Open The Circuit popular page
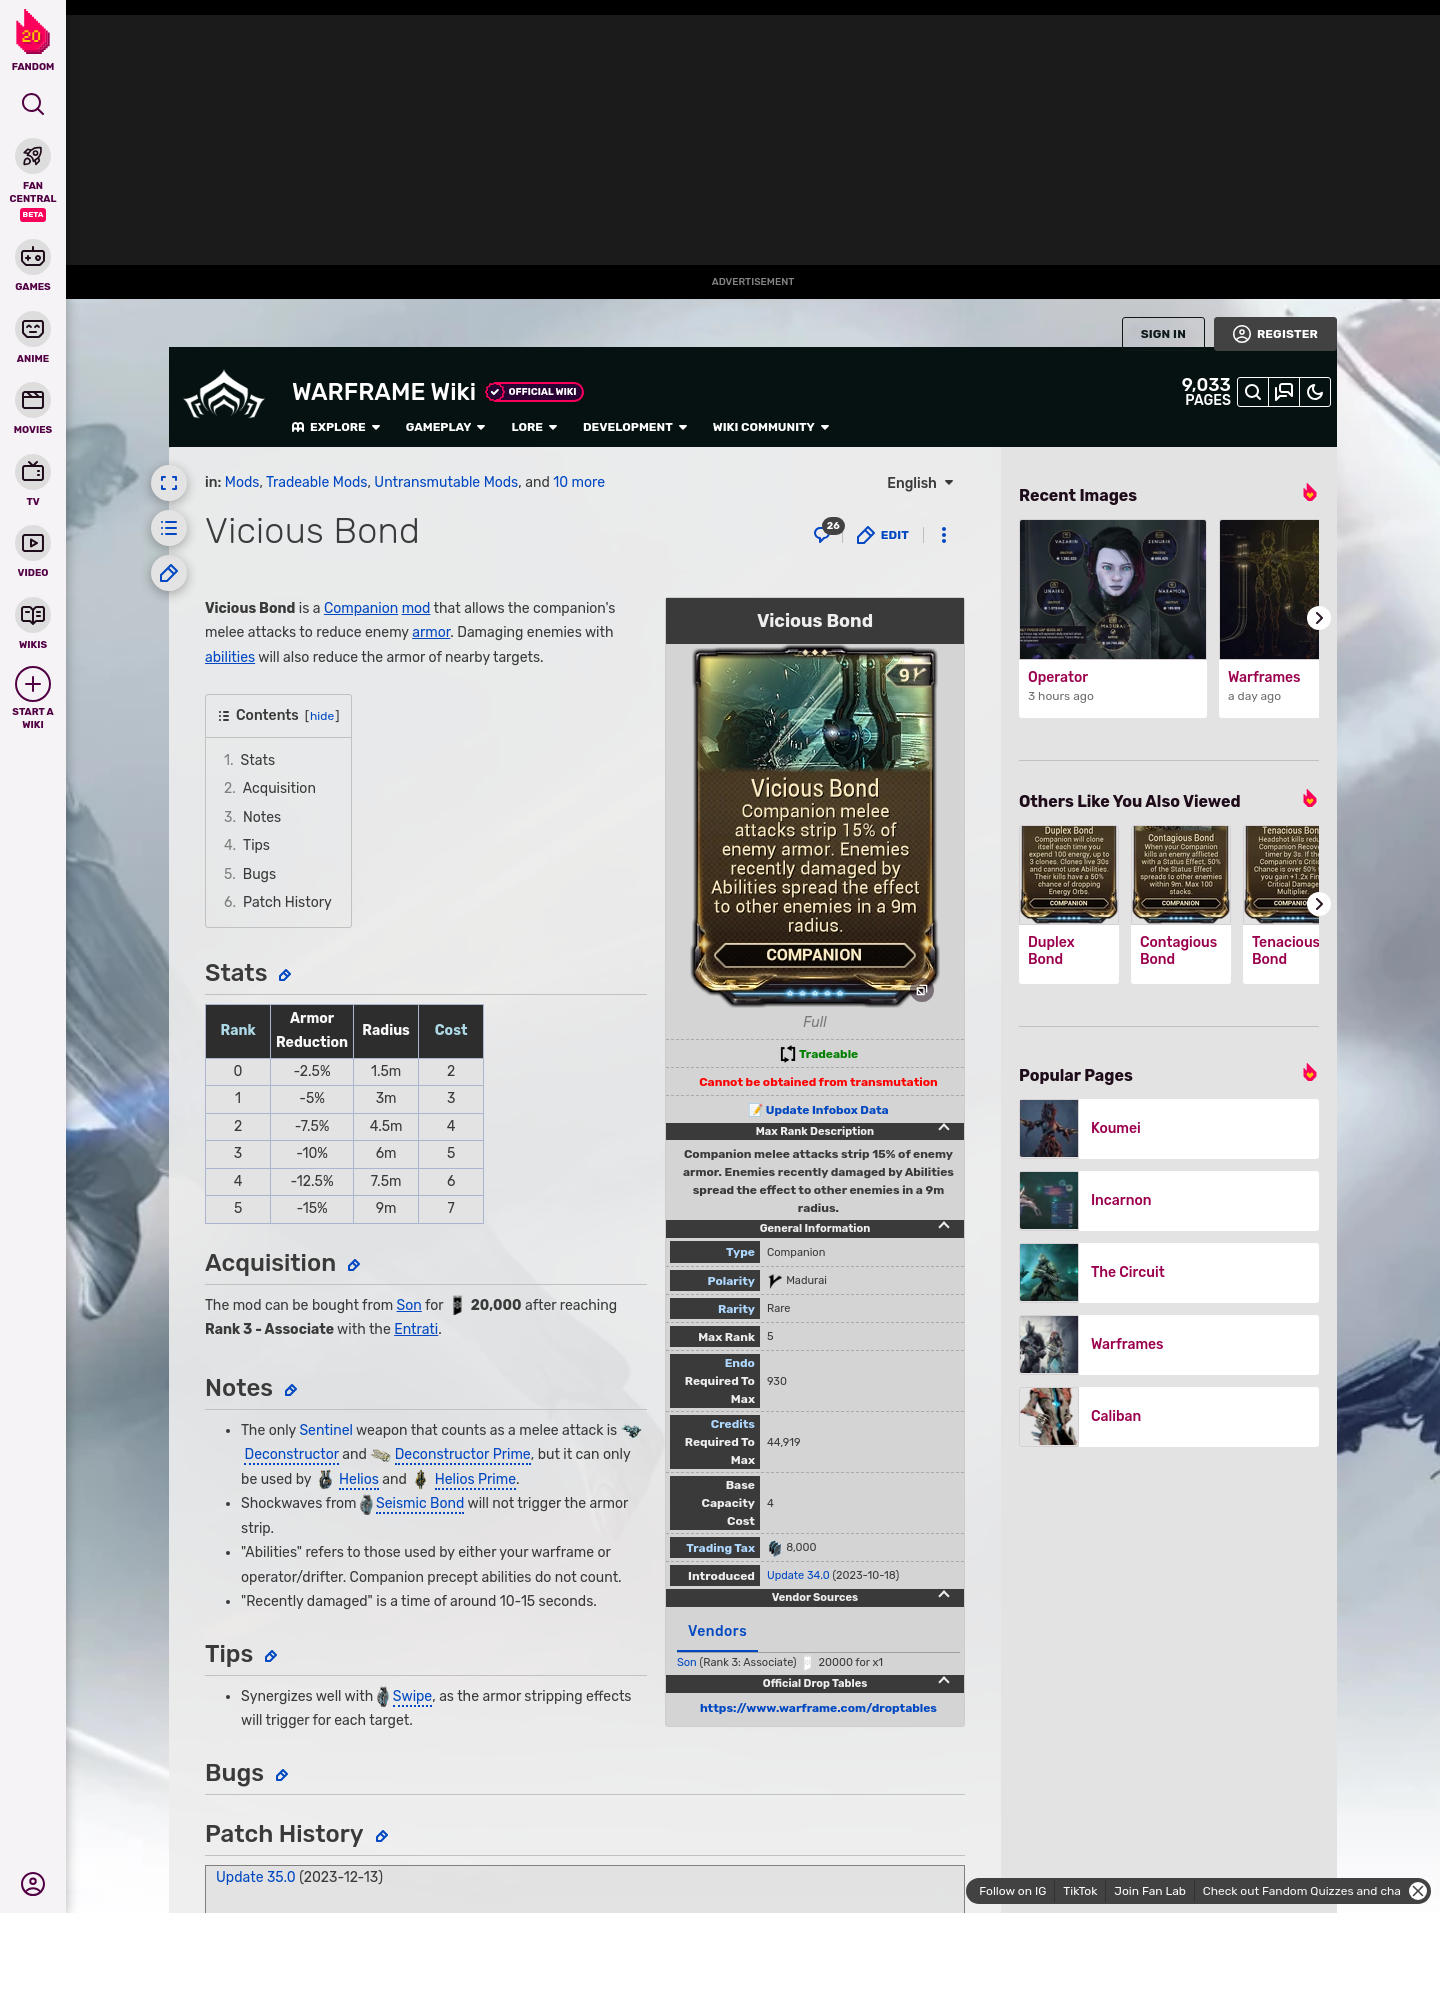1440x2000 pixels. click(x=1169, y=1273)
